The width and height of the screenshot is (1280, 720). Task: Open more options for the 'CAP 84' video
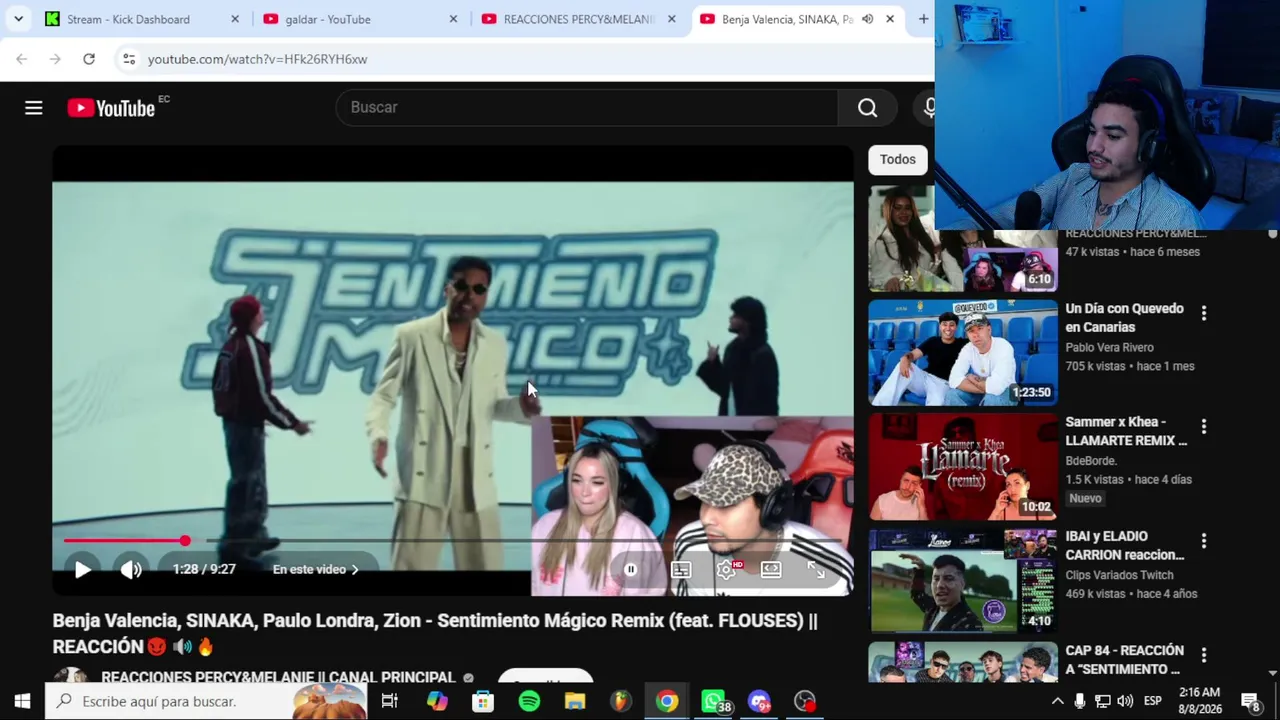tap(1204, 655)
